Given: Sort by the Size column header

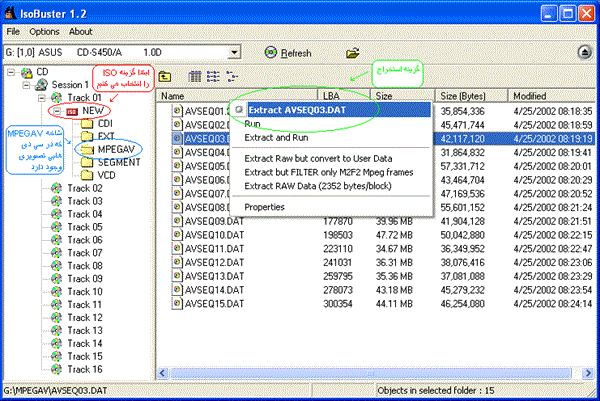Looking at the screenshot, I should tap(403, 96).
